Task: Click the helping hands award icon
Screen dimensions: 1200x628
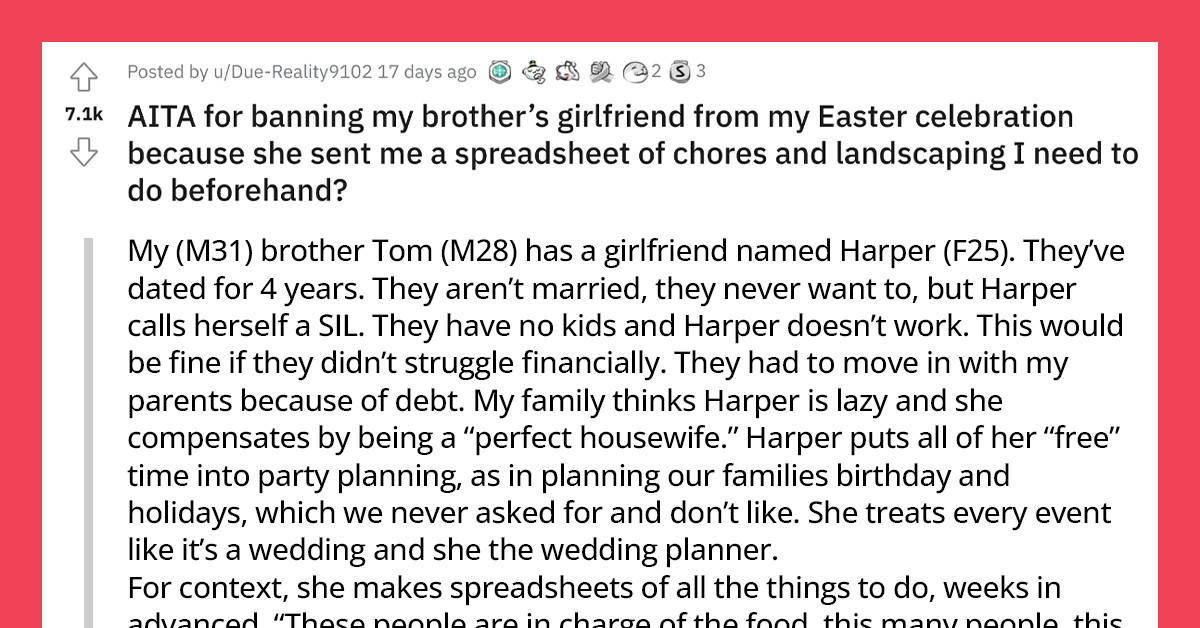Action: pyautogui.click(x=601, y=72)
